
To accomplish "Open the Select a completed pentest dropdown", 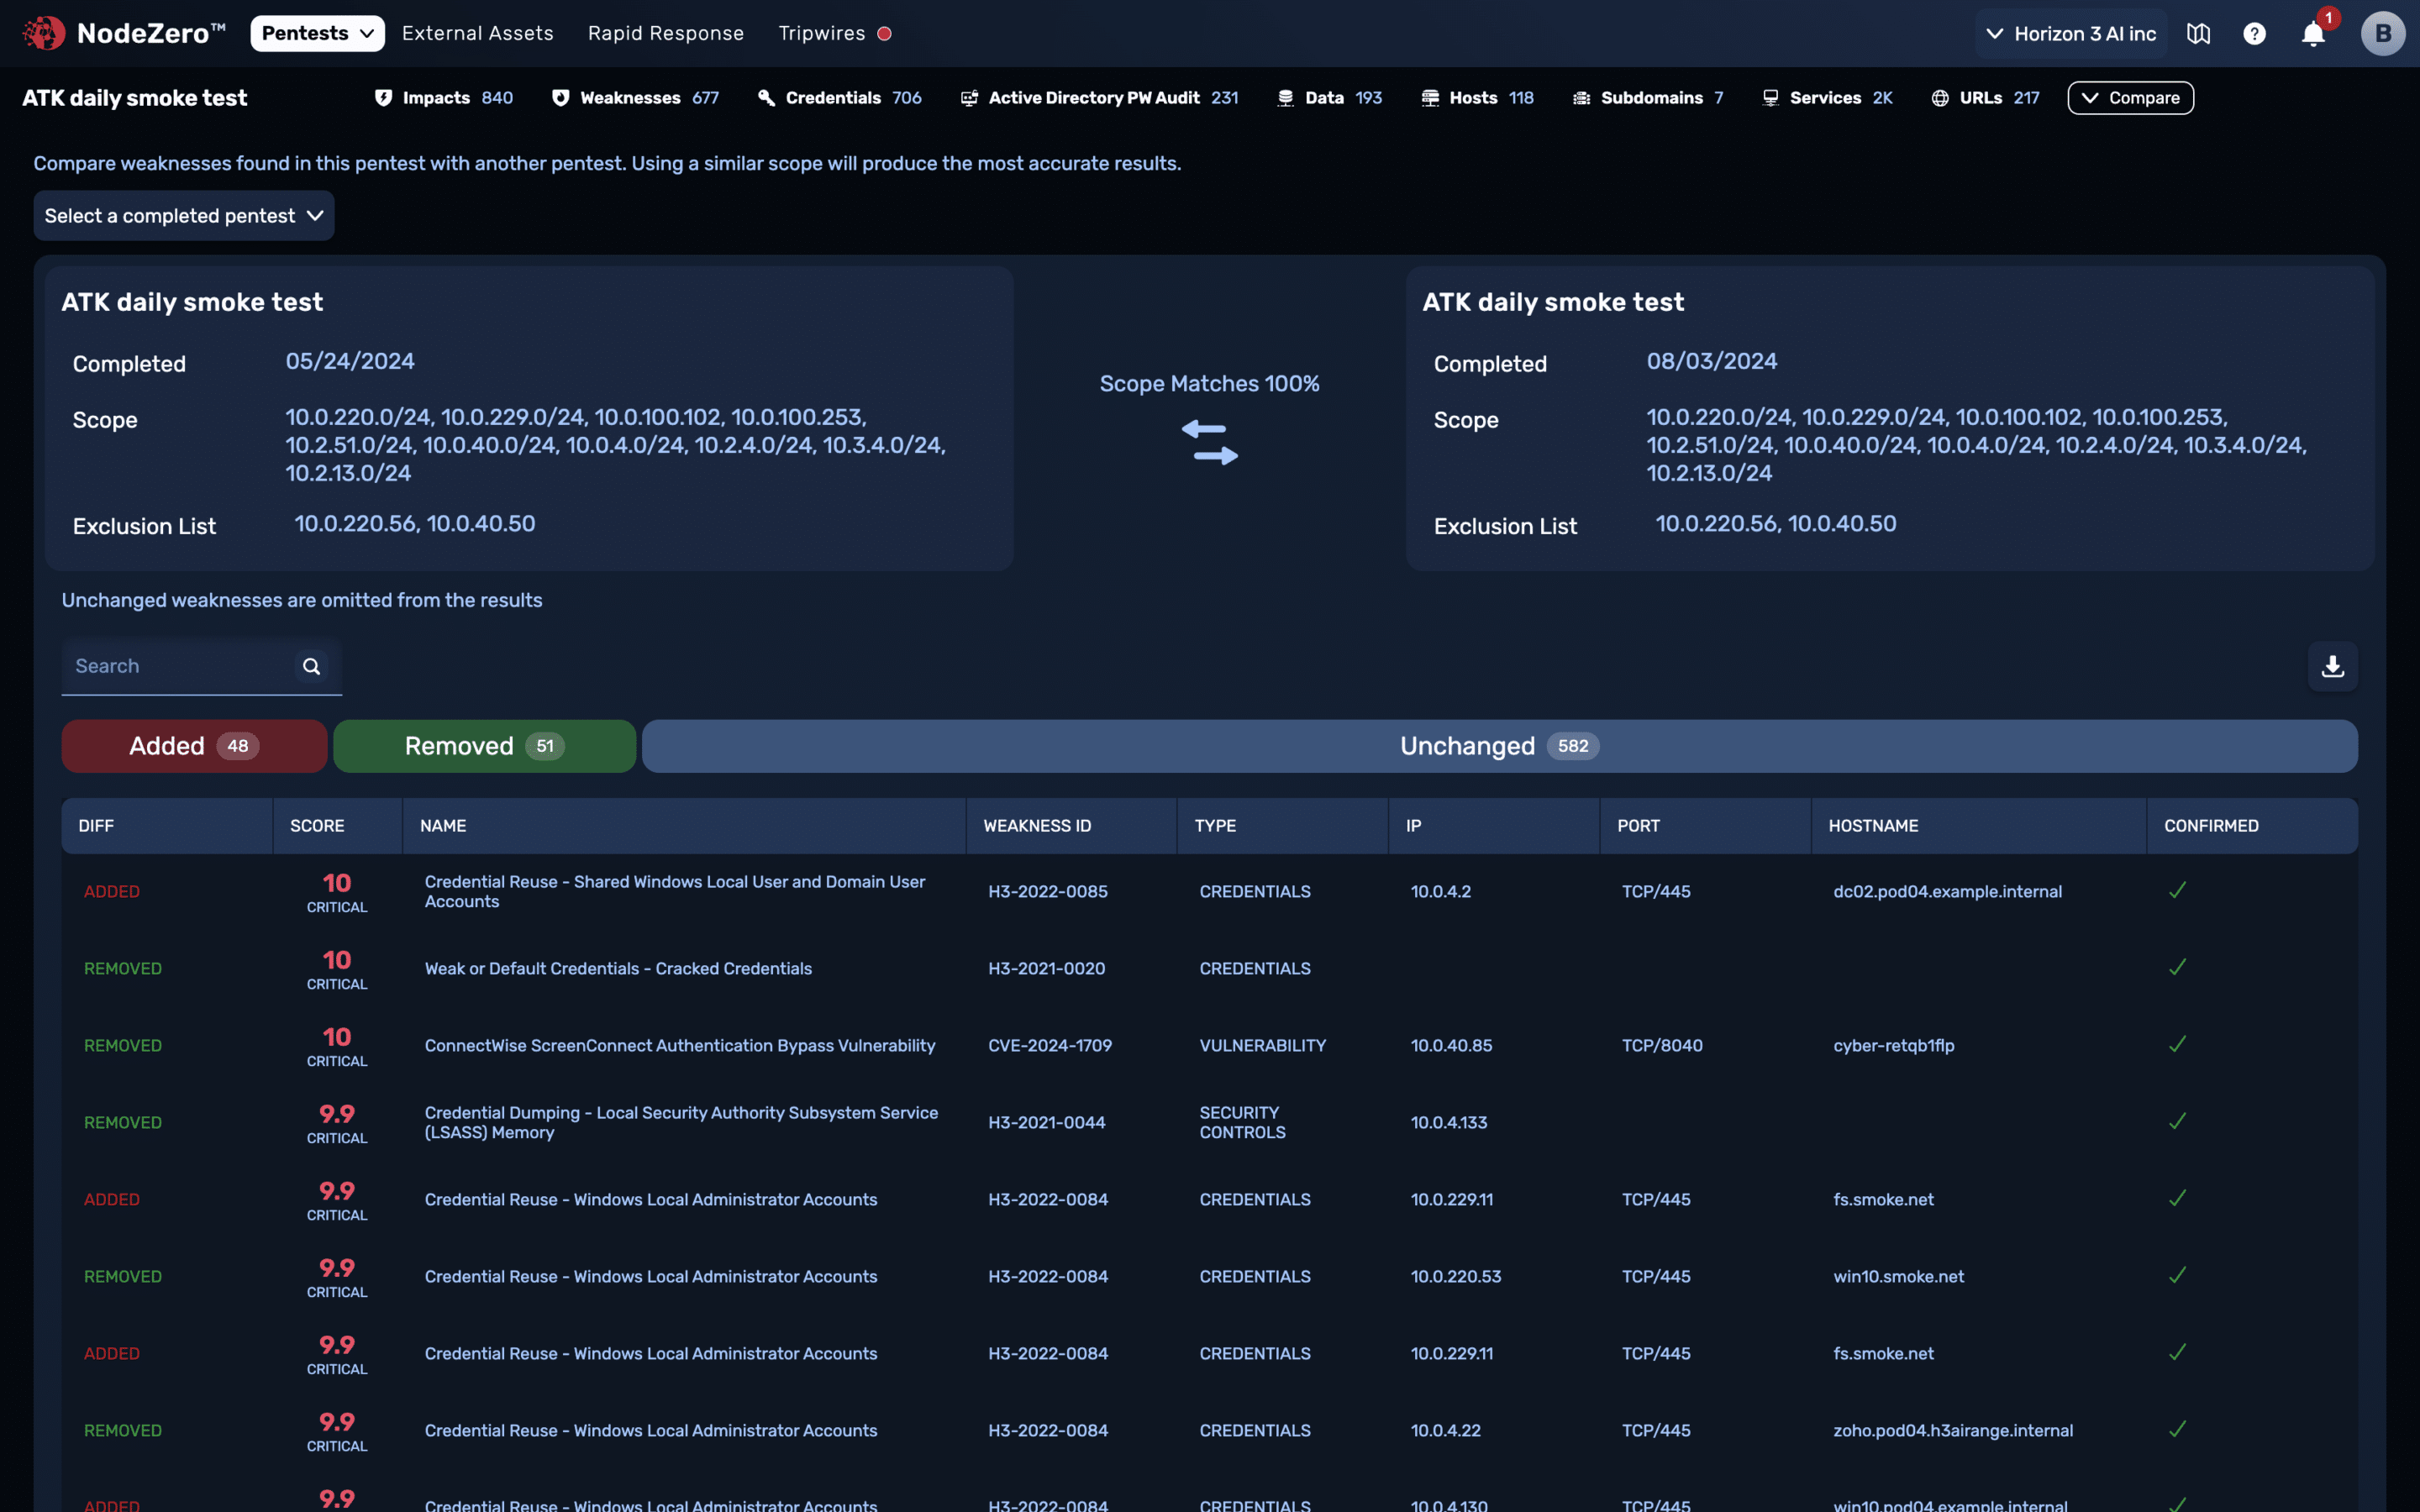I will (183, 215).
